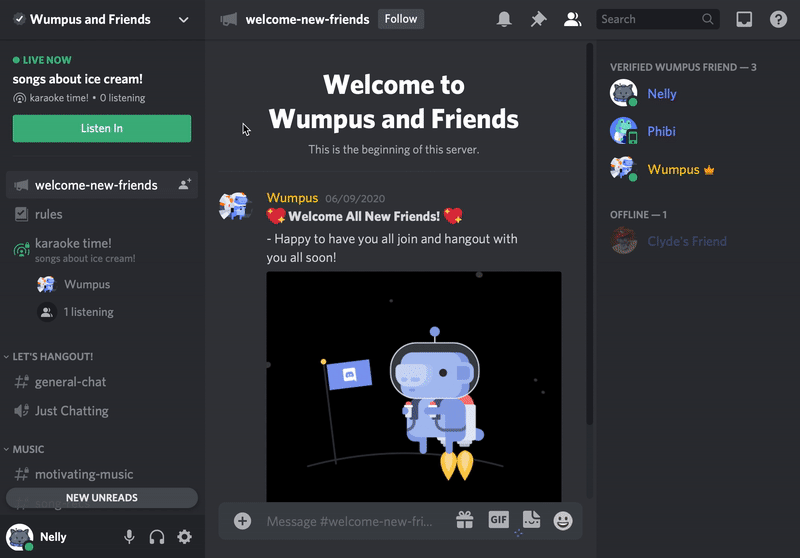Click the chat scrollbar
This screenshot has height=558, width=800.
coord(589,235)
